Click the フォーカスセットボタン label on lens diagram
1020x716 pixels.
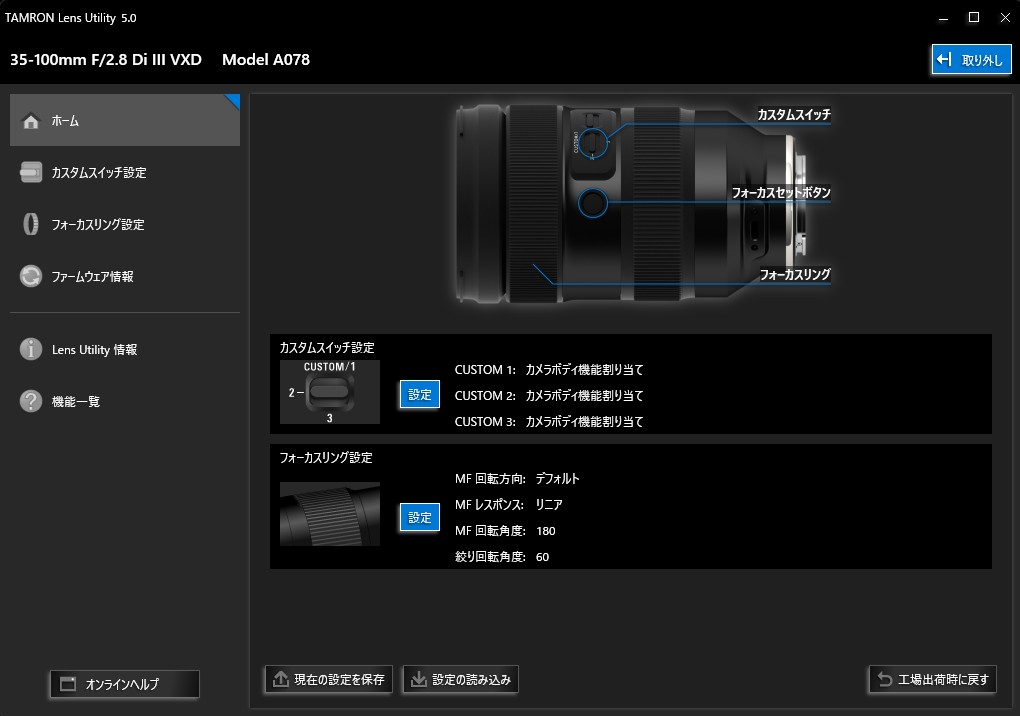click(781, 192)
